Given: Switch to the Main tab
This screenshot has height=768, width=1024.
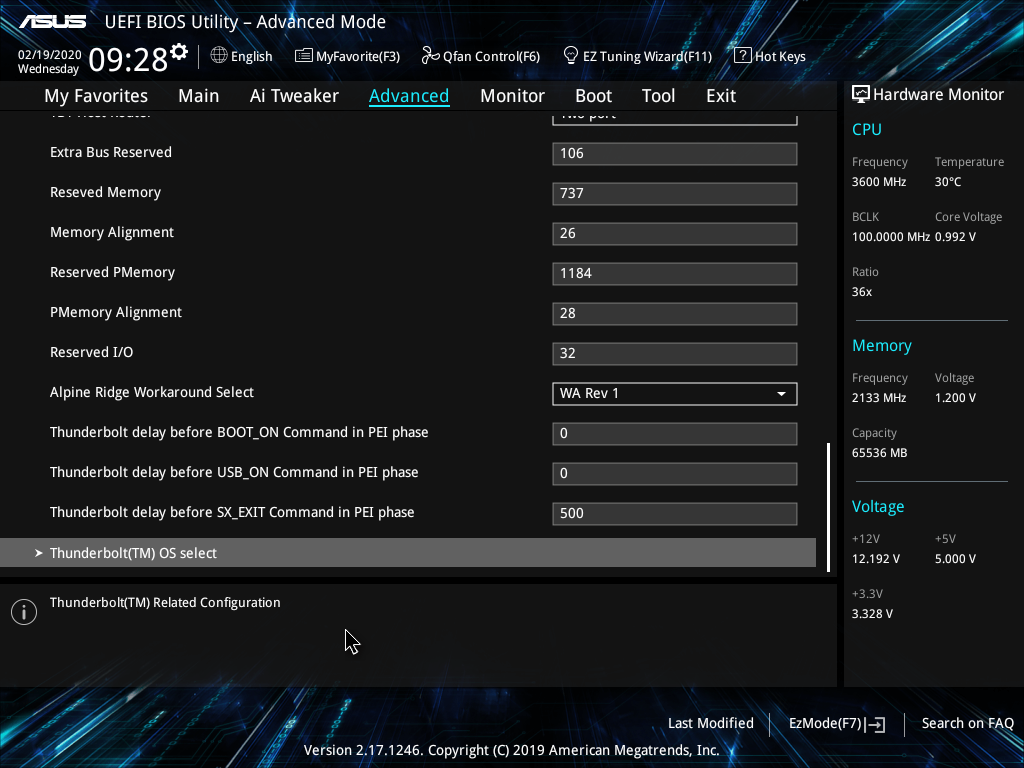Looking at the screenshot, I should click(x=199, y=96).
